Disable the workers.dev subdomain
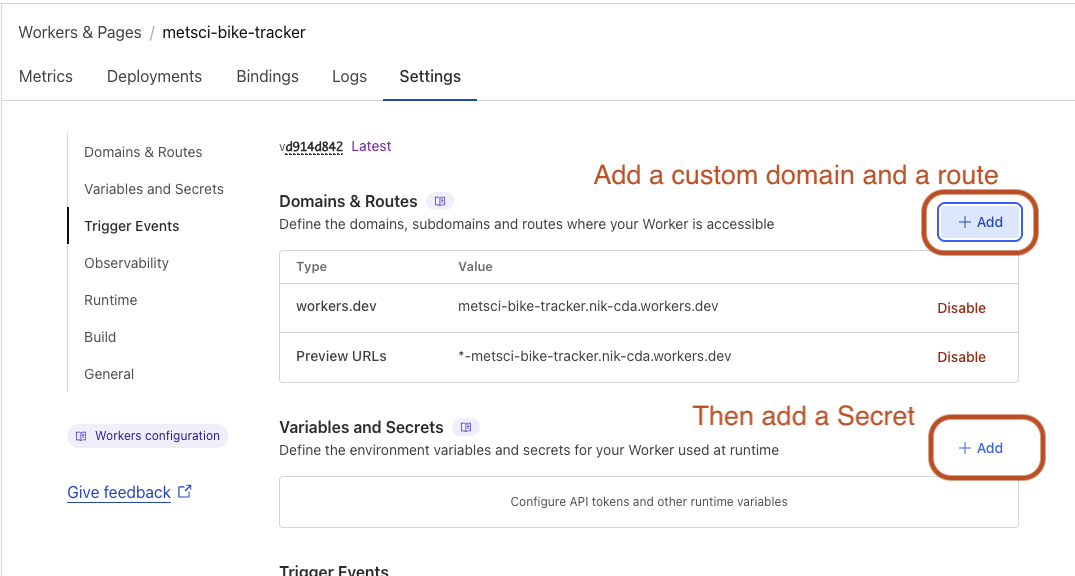This screenshot has width=1075, height=576. [x=961, y=307]
